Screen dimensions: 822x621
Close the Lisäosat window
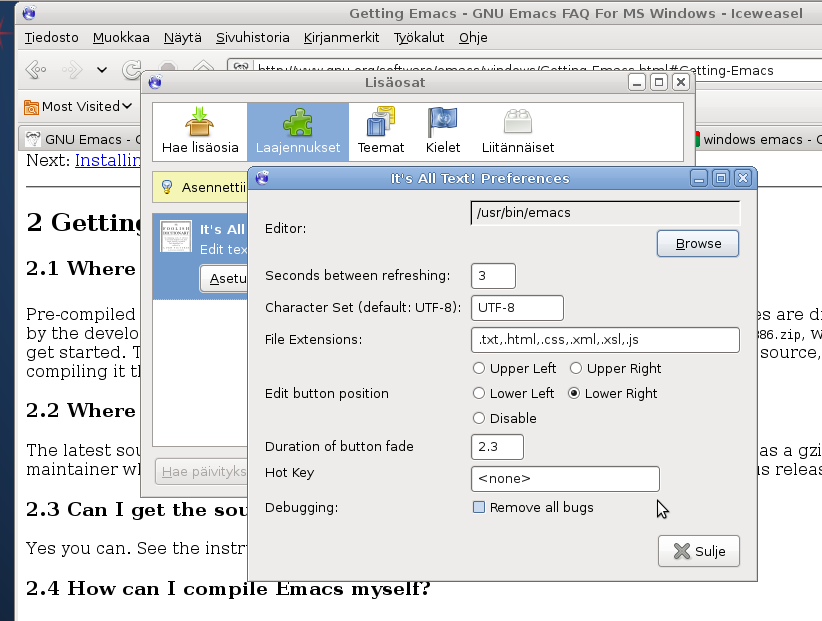pyautogui.click(x=680, y=82)
